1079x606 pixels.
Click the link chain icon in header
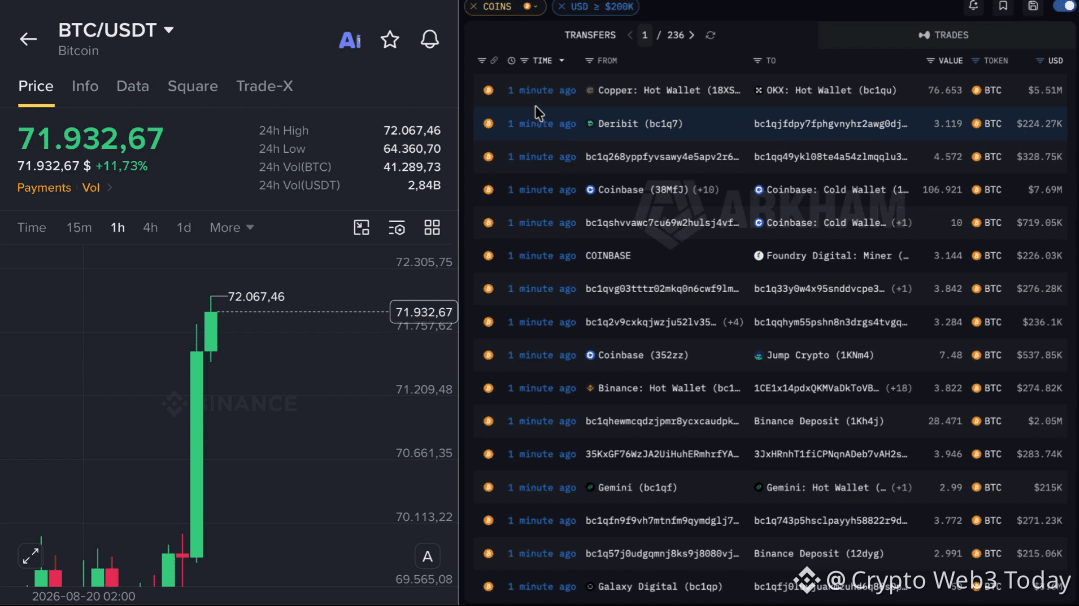(494, 61)
